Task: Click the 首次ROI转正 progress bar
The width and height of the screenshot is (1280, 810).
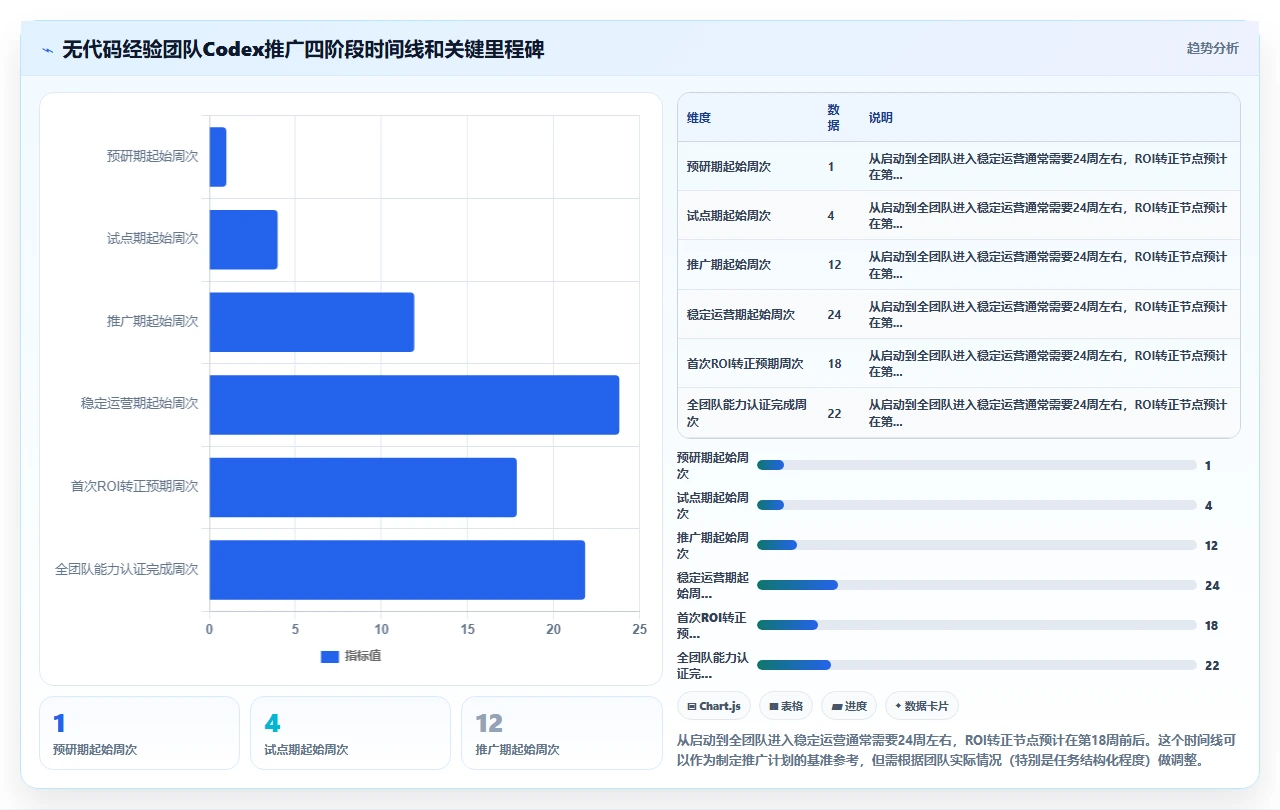Action: click(x=977, y=625)
